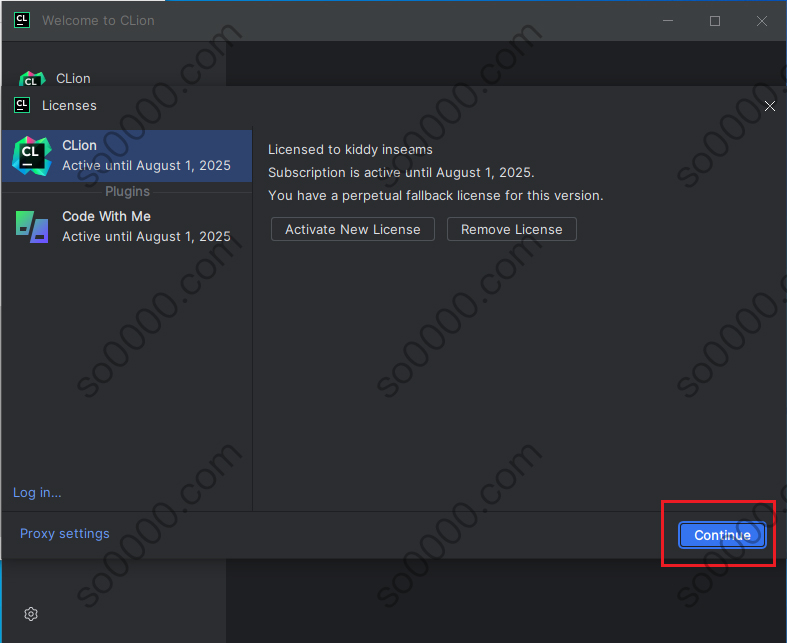Click 'Subscription is active until August 1, 2025.' text
787x643 pixels.
coord(401,173)
